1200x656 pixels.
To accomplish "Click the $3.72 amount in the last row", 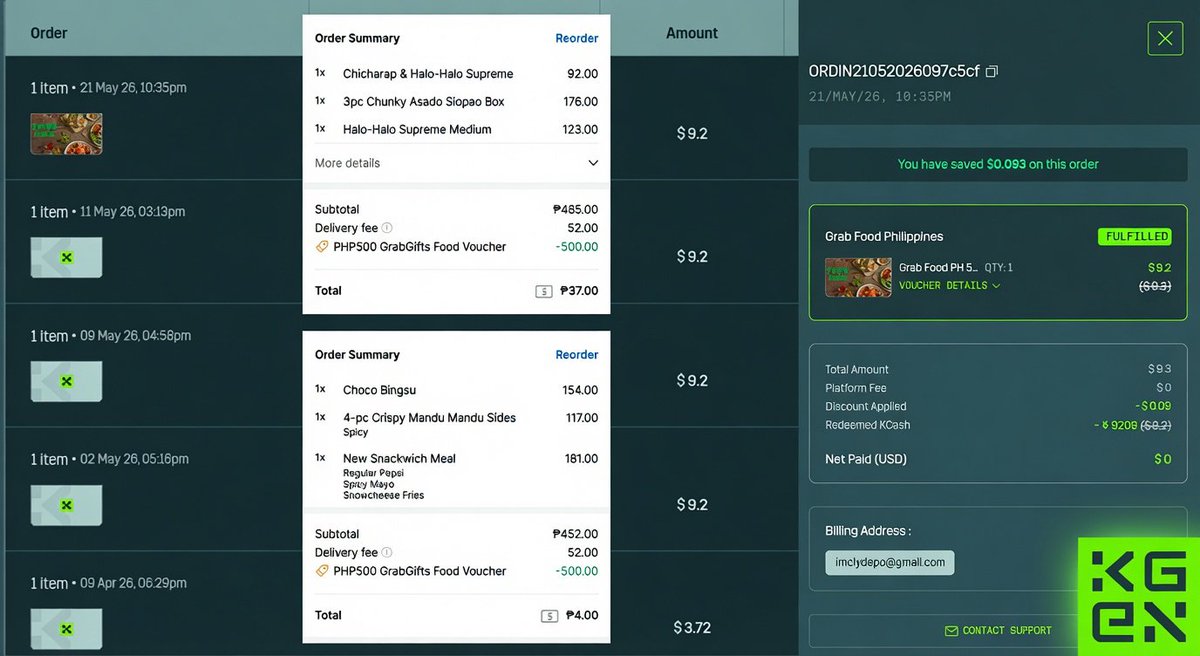I will coord(692,628).
